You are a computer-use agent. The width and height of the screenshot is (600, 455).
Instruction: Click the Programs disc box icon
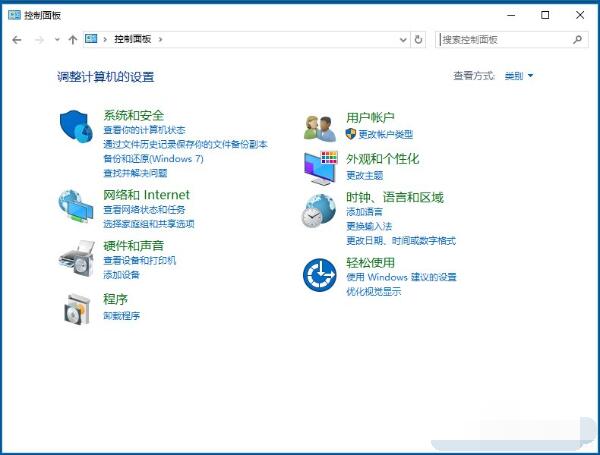click(x=77, y=310)
